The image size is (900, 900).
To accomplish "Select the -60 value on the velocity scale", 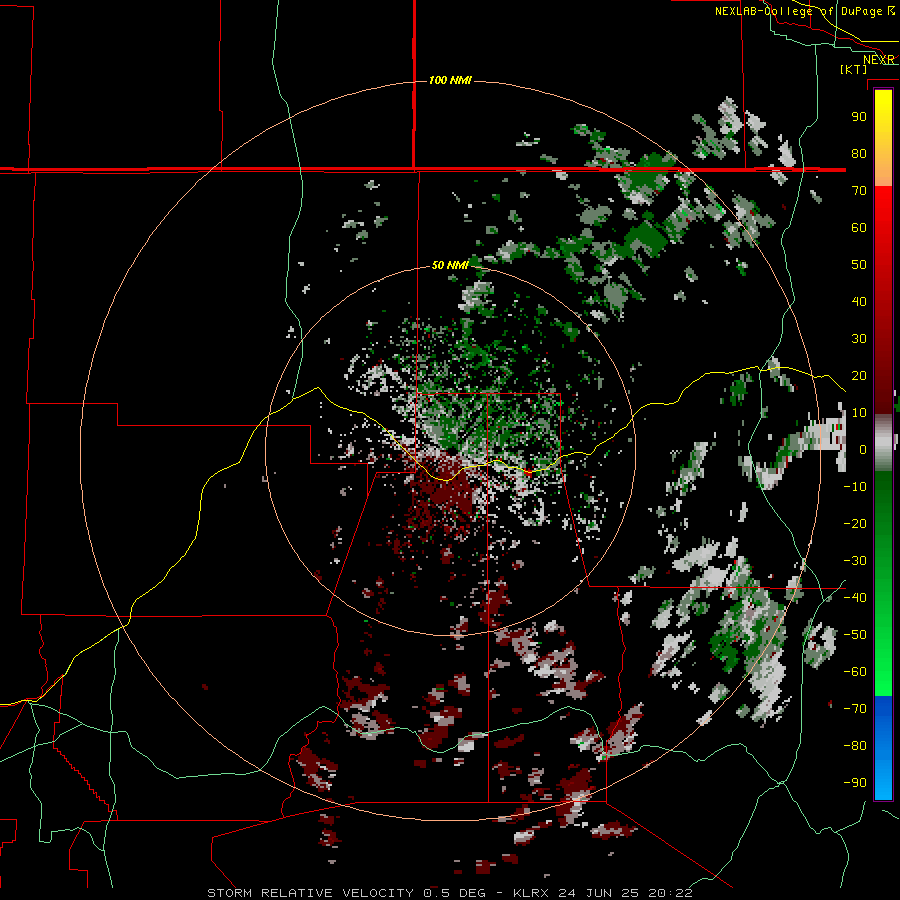I will click(855, 672).
